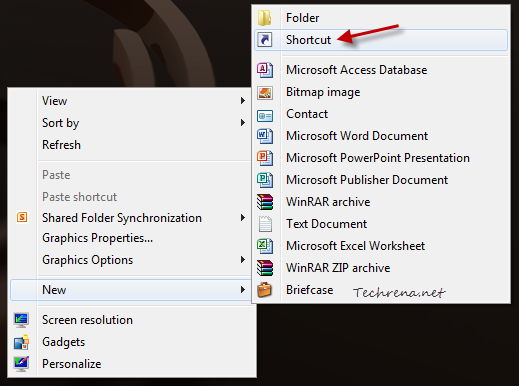Expand Shared Folder Synchronization submenu arrow
The height and width of the screenshot is (386, 519).
[x=243, y=218]
